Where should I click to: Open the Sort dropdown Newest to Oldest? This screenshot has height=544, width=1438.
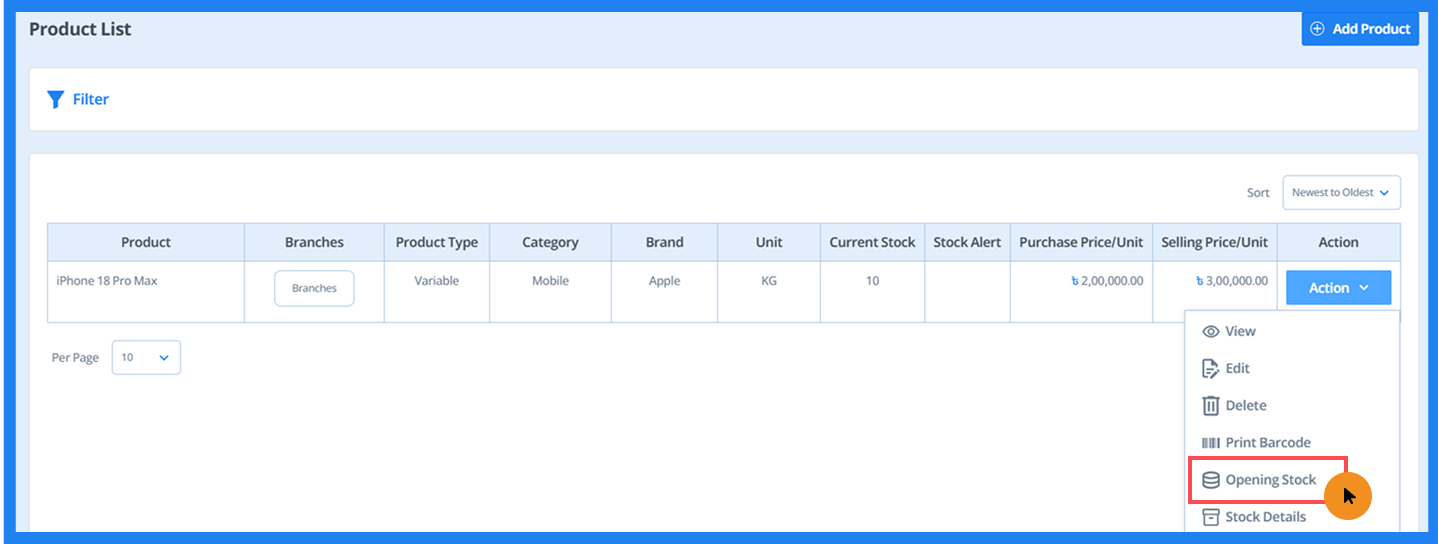pos(1340,193)
